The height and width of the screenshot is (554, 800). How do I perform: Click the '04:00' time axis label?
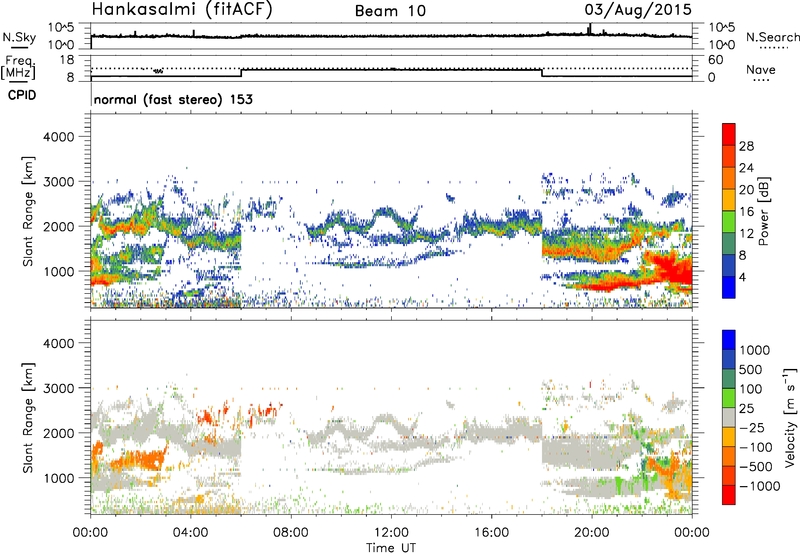[190, 533]
